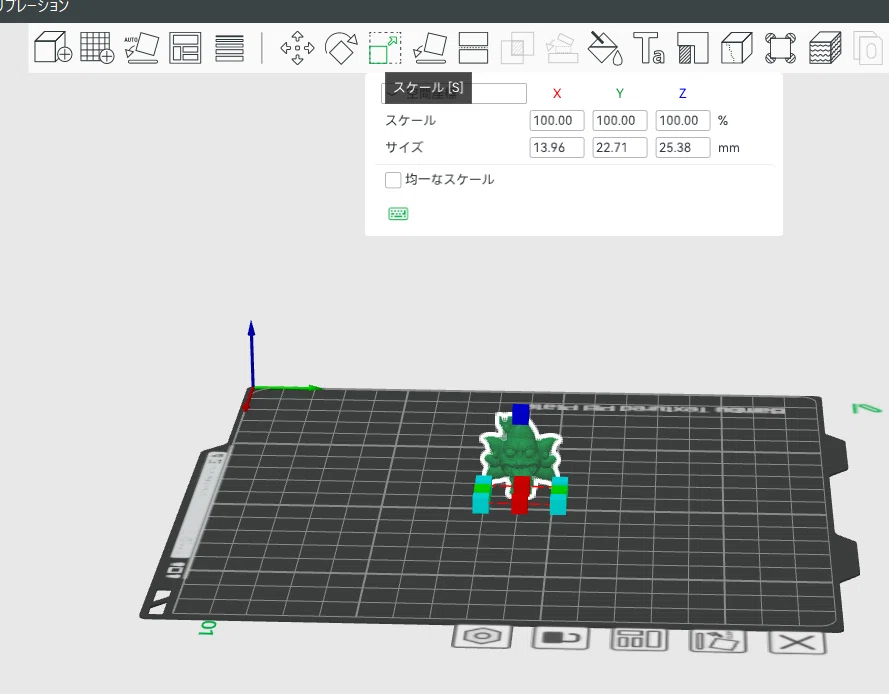The height and width of the screenshot is (694, 889).
Task: Select the Cut tool
Action: pos(473,48)
